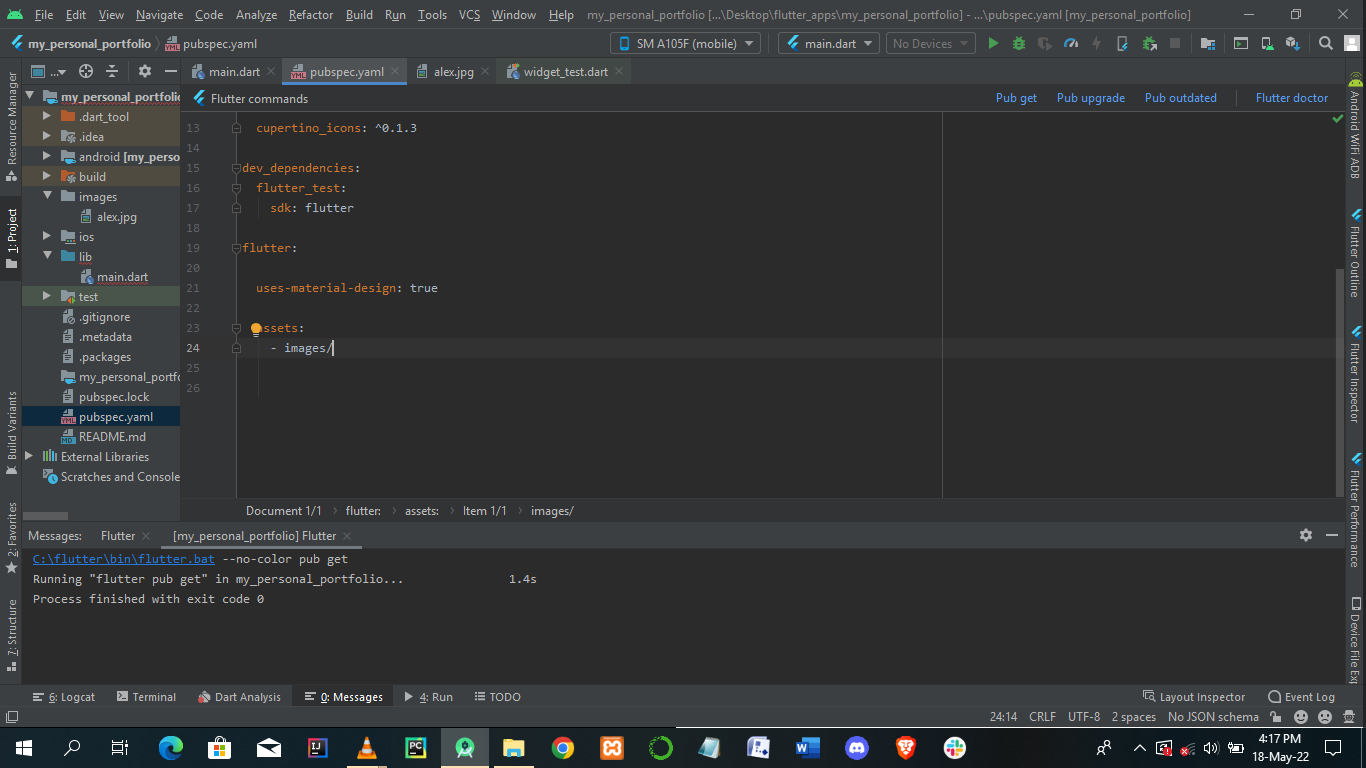The width and height of the screenshot is (1366, 768).
Task: Click UTF-8 encoding in status bar
Action: pos(1084,717)
